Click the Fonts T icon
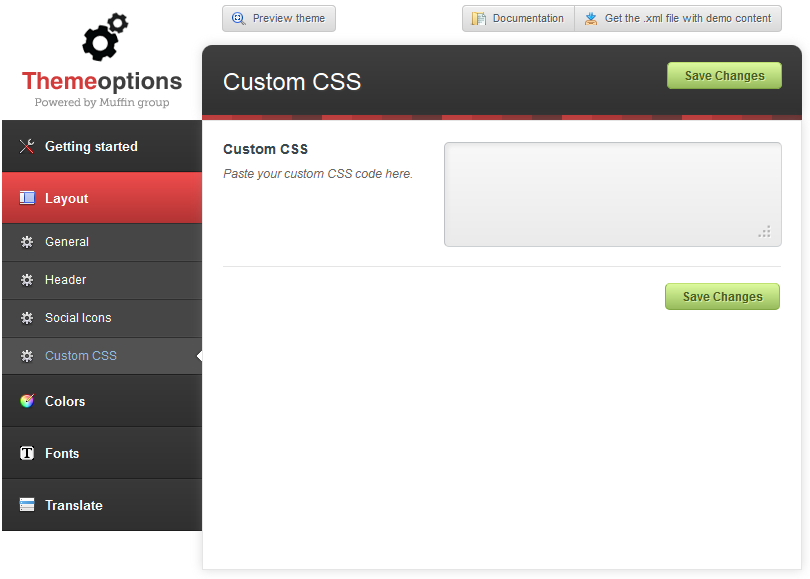Screen dimensions: 810x579 point(27,453)
